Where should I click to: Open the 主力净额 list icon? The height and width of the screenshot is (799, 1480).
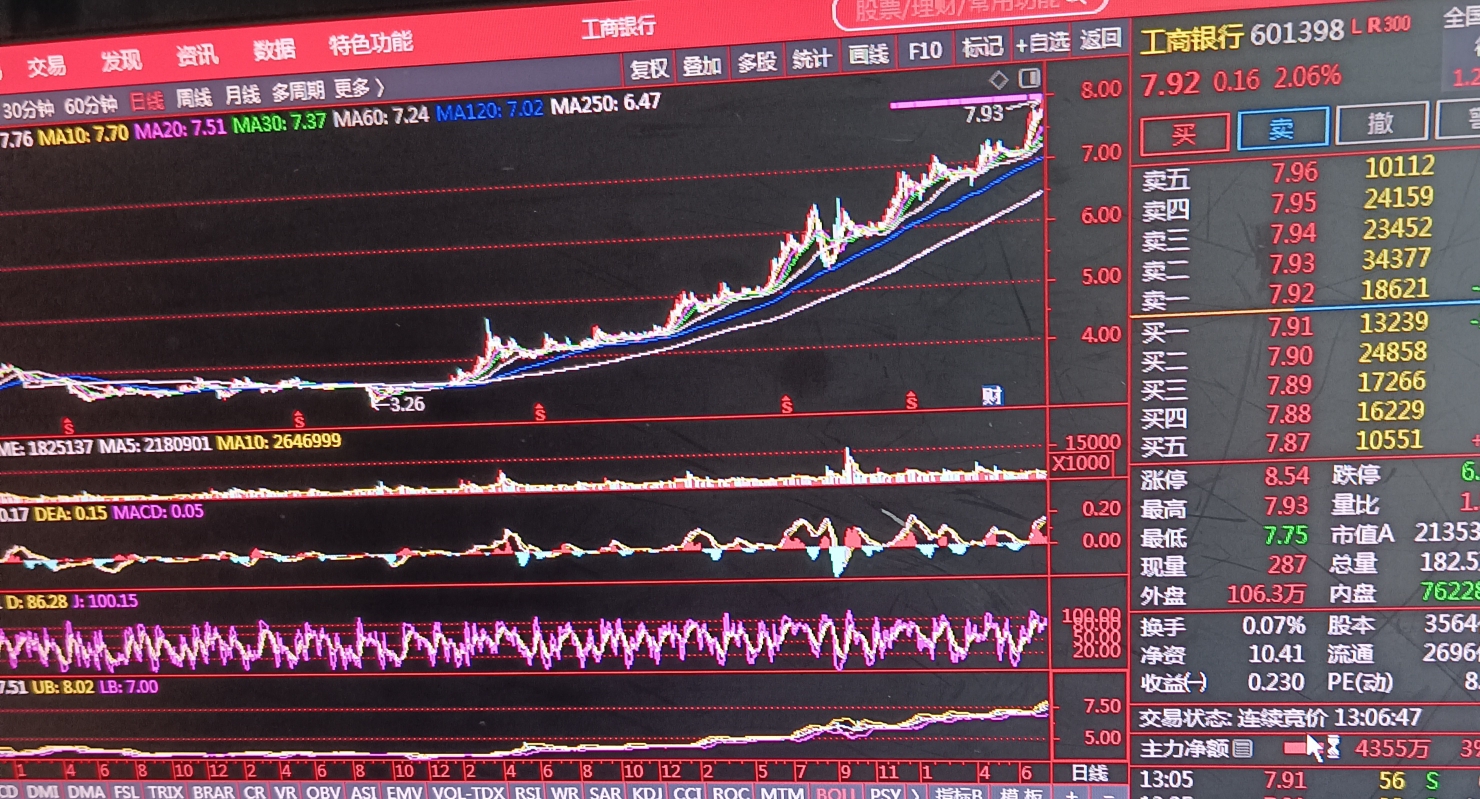point(1242,748)
